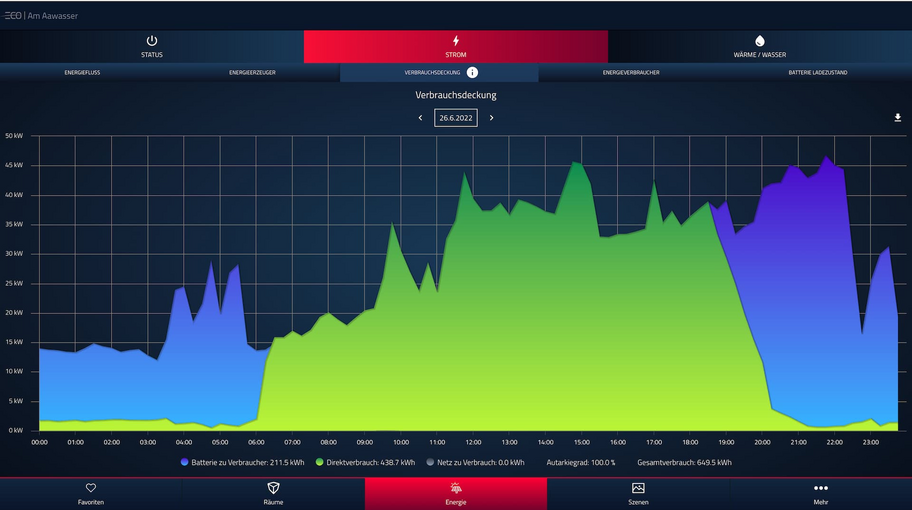Screen dimensions: 912x510
Task: Go to next day with right chevron
Action: (491, 118)
